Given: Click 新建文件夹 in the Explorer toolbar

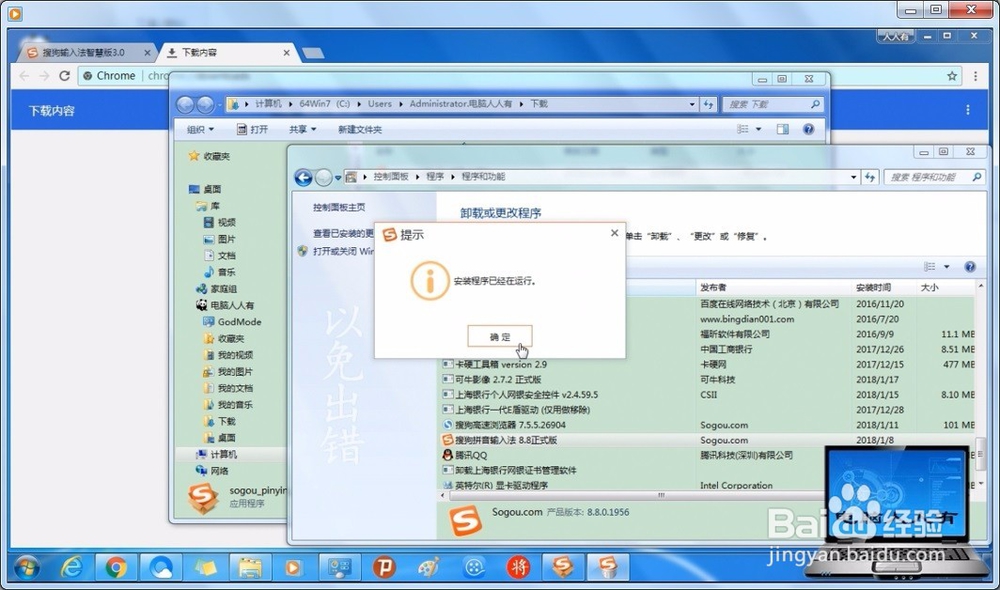Looking at the screenshot, I should point(360,129).
